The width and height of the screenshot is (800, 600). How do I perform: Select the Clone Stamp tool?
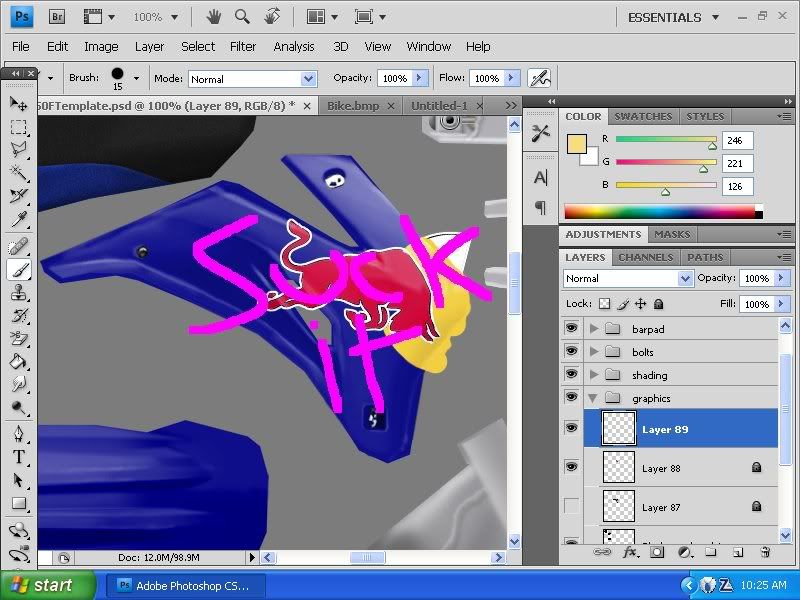(18, 293)
